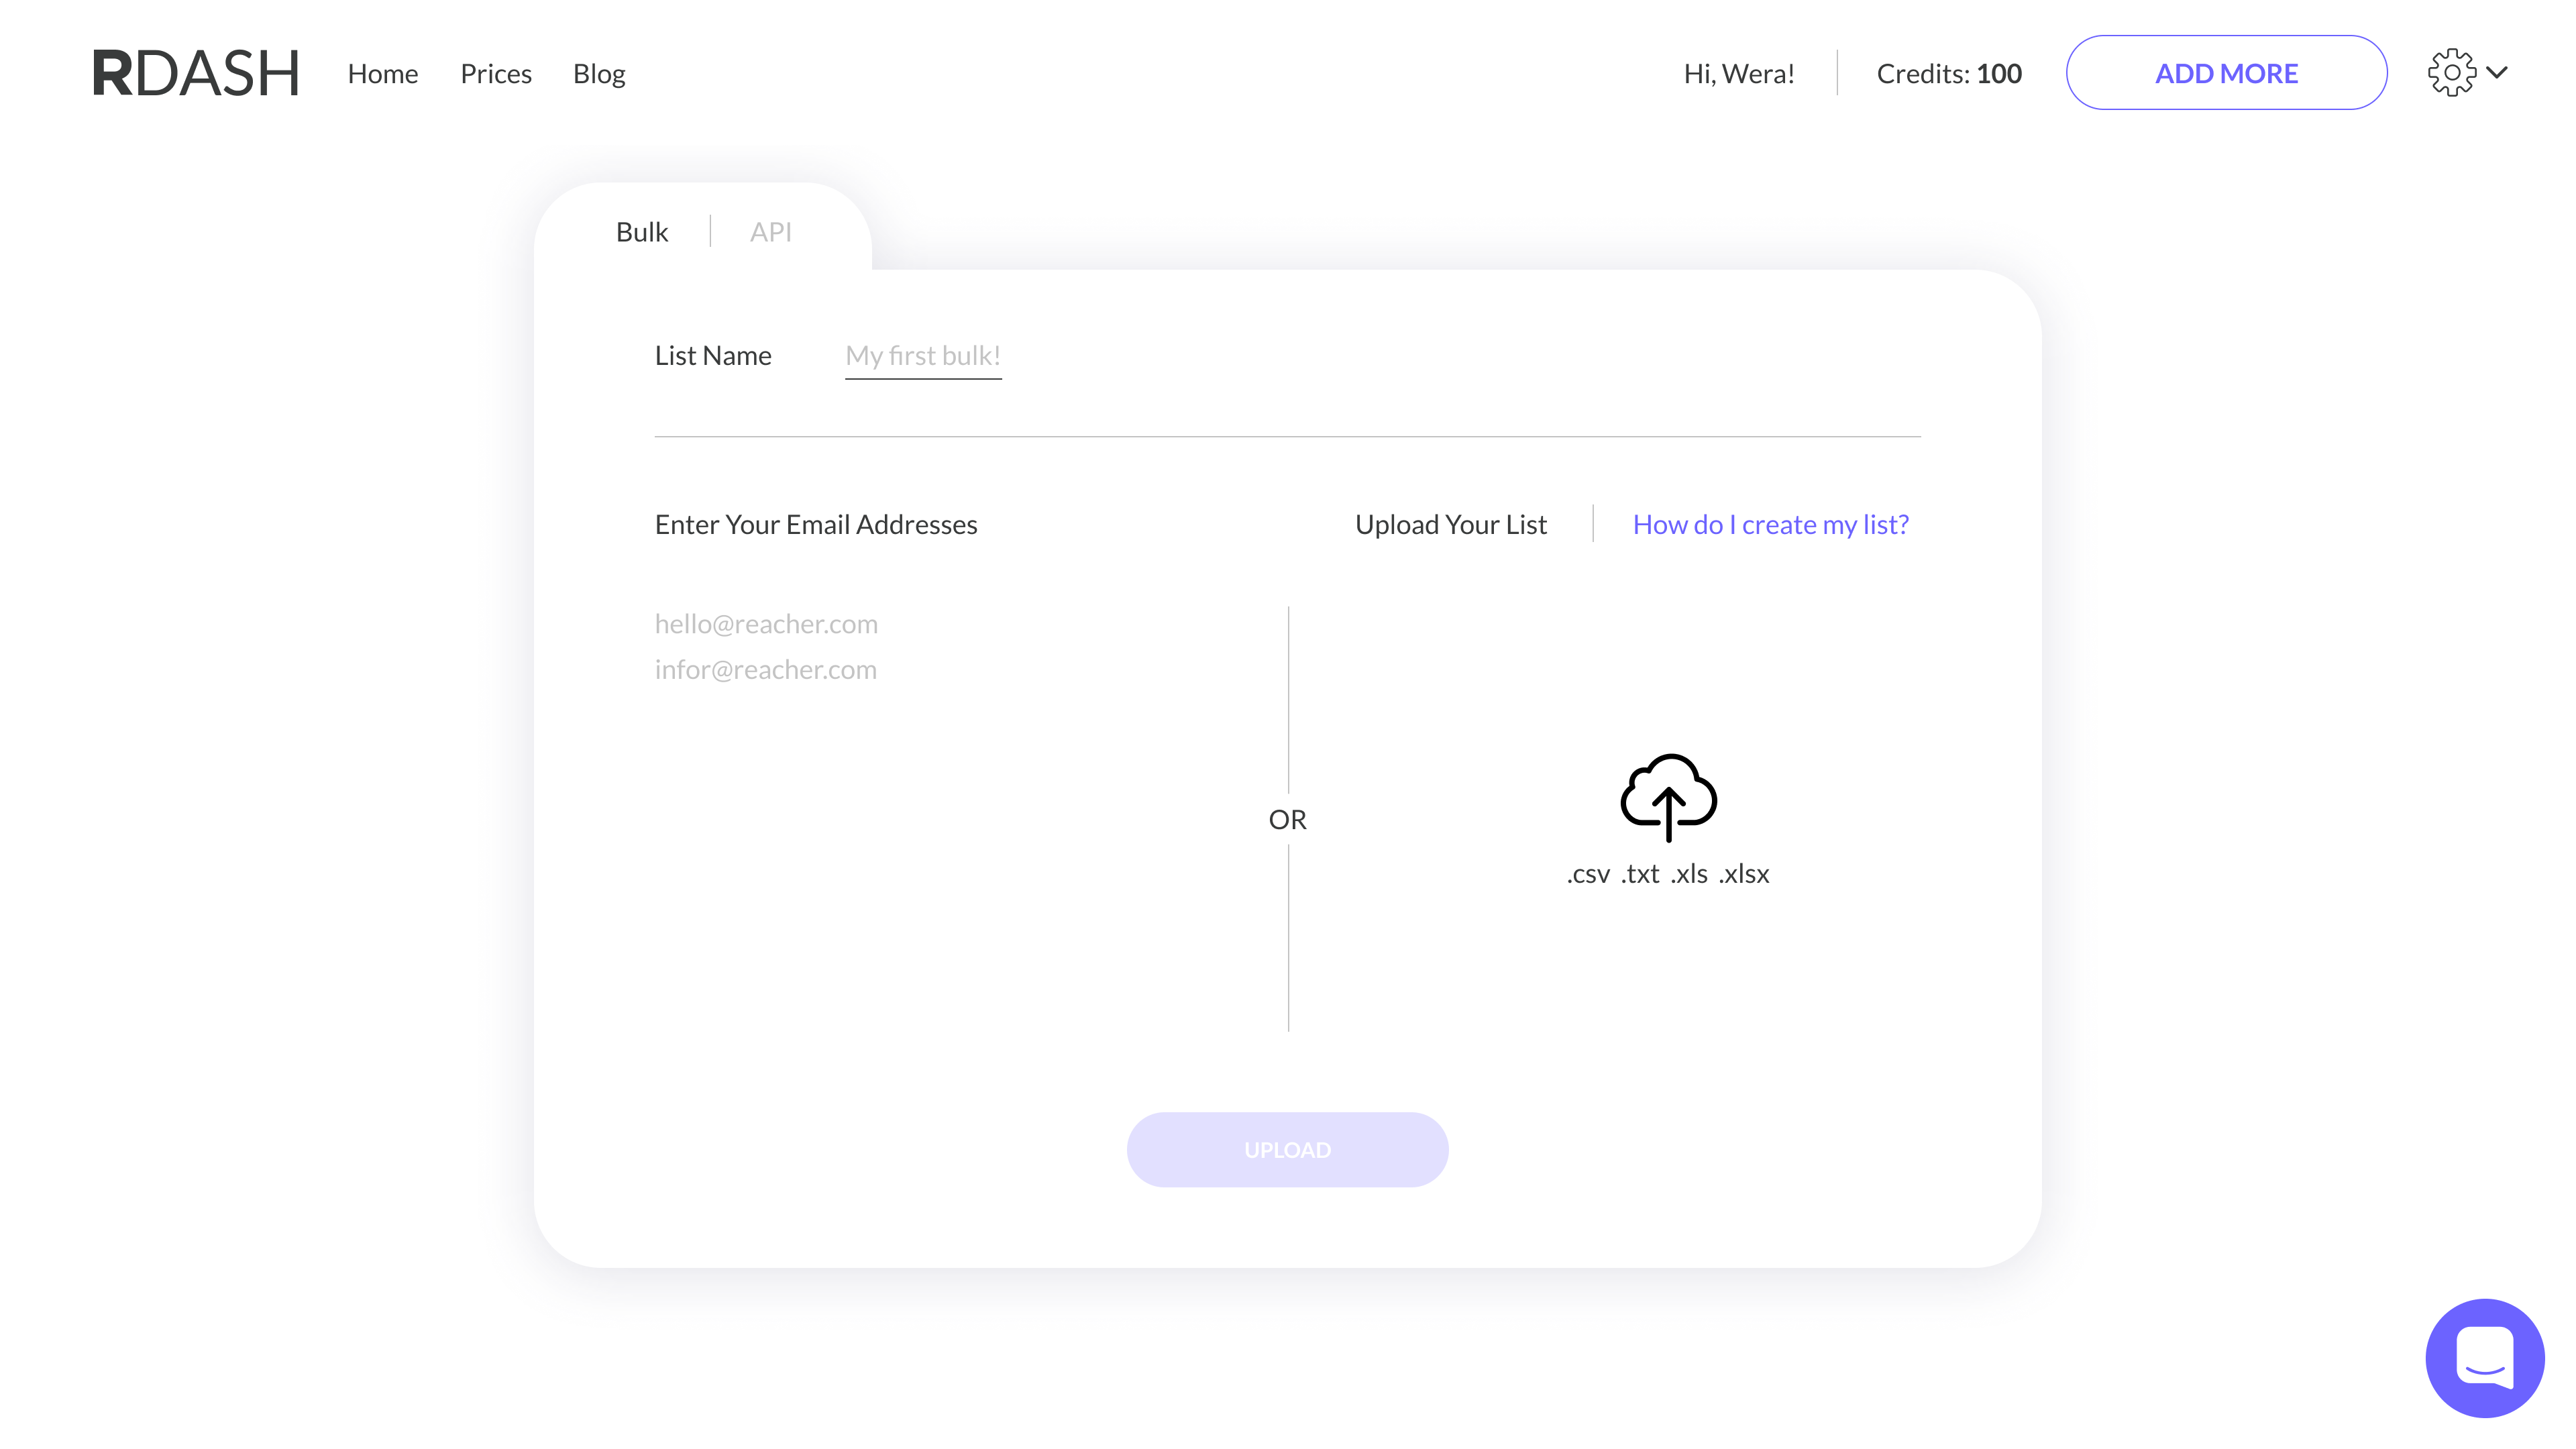This screenshot has width=2576, height=1449.
Task: Expand the settings dropdown chevron
Action: coord(2497,72)
